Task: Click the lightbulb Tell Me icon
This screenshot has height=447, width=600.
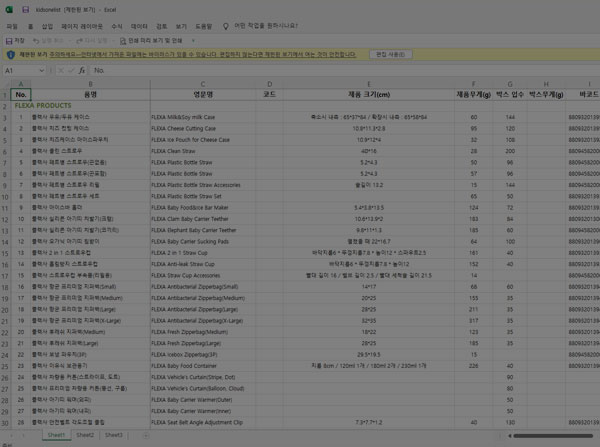Action: click(x=226, y=26)
